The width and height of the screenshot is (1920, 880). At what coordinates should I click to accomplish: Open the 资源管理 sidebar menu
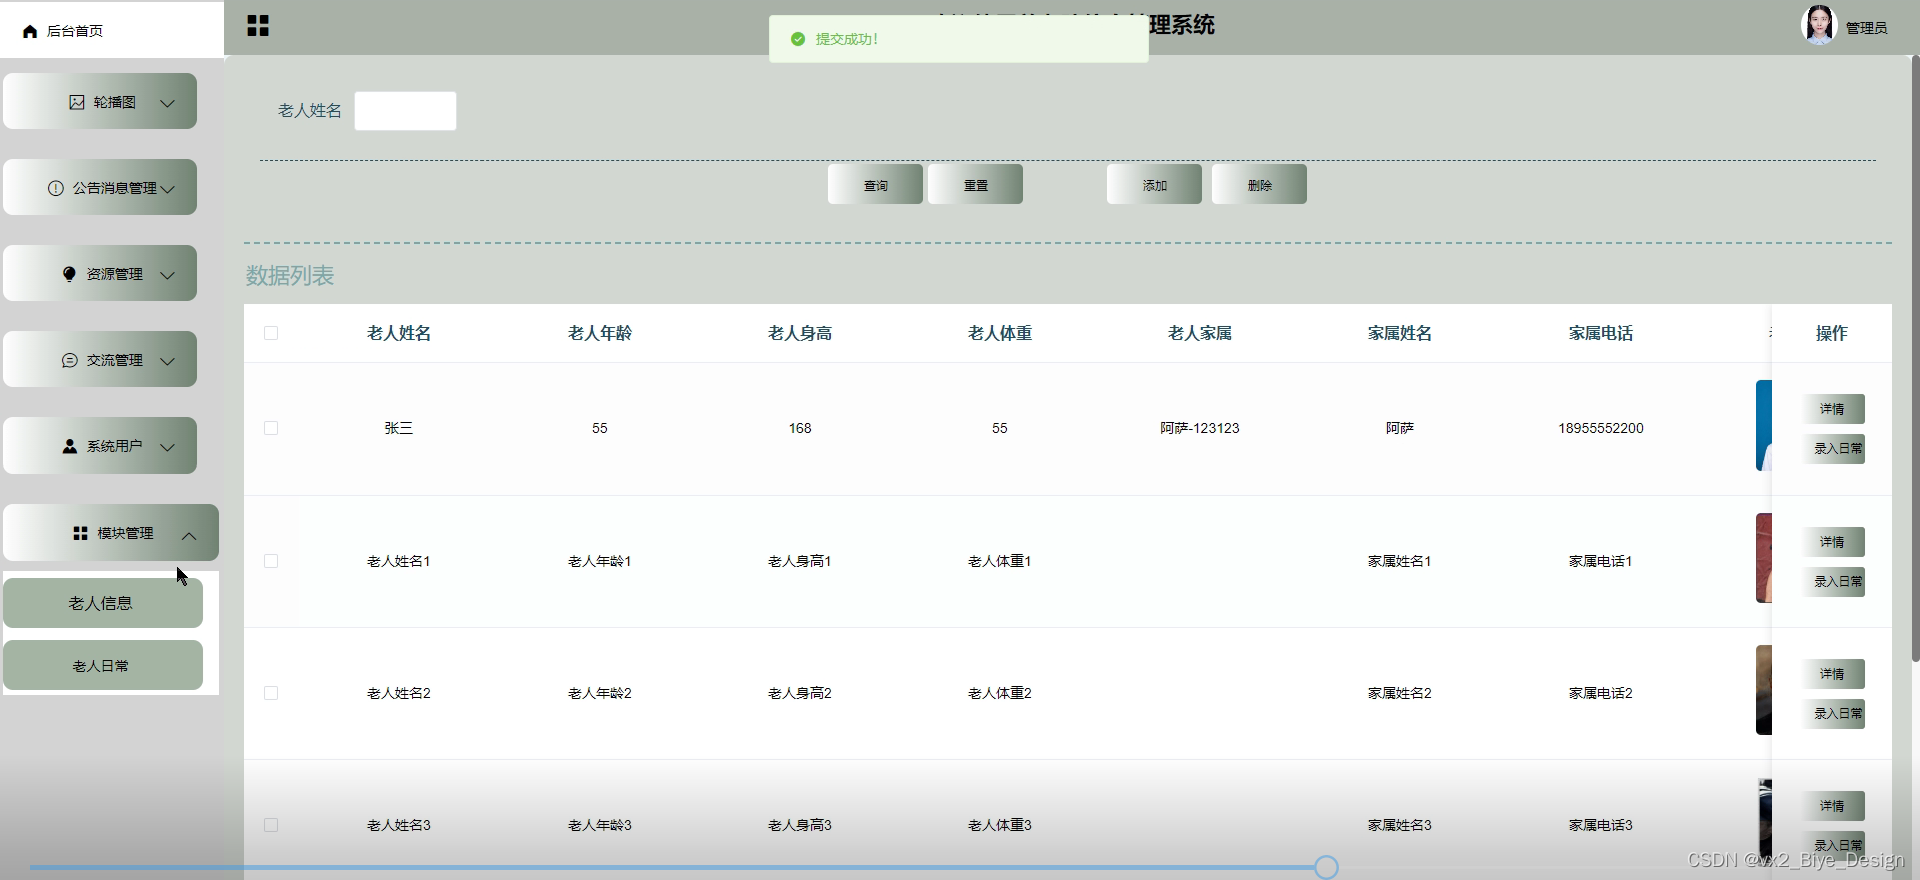(100, 273)
